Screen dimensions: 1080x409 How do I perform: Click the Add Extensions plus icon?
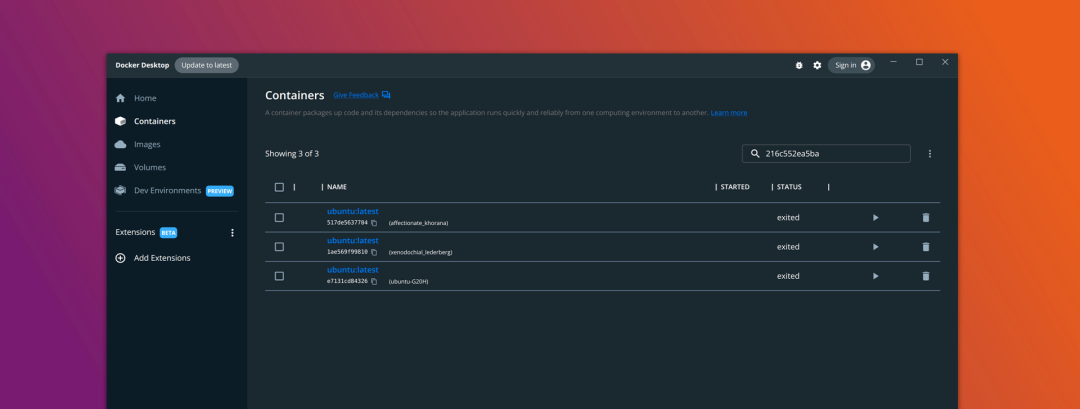tap(121, 258)
